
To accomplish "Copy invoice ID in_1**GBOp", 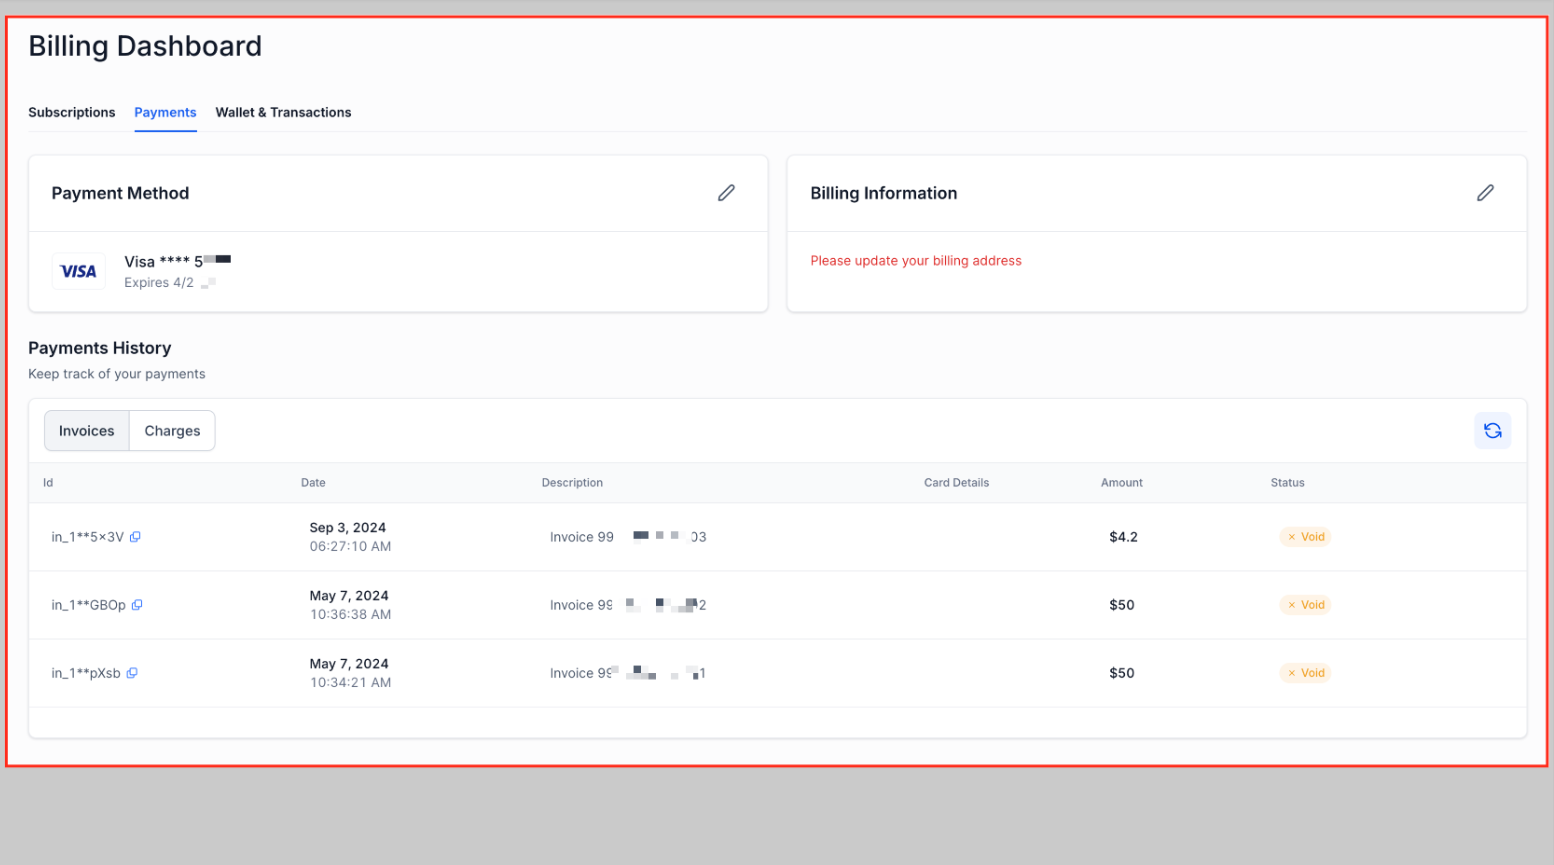I will click(x=138, y=605).
